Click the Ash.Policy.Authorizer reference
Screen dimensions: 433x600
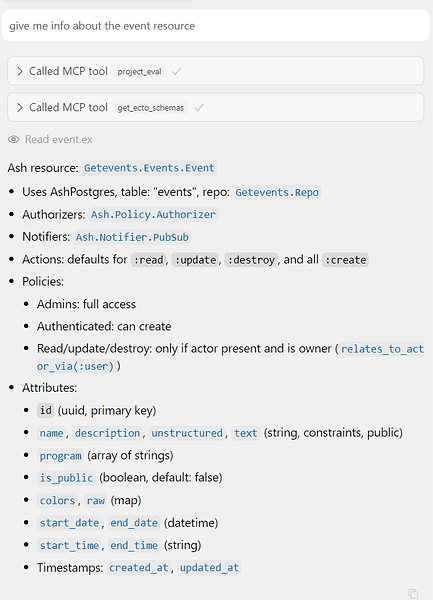pyautogui.click(x=153, y=215)
